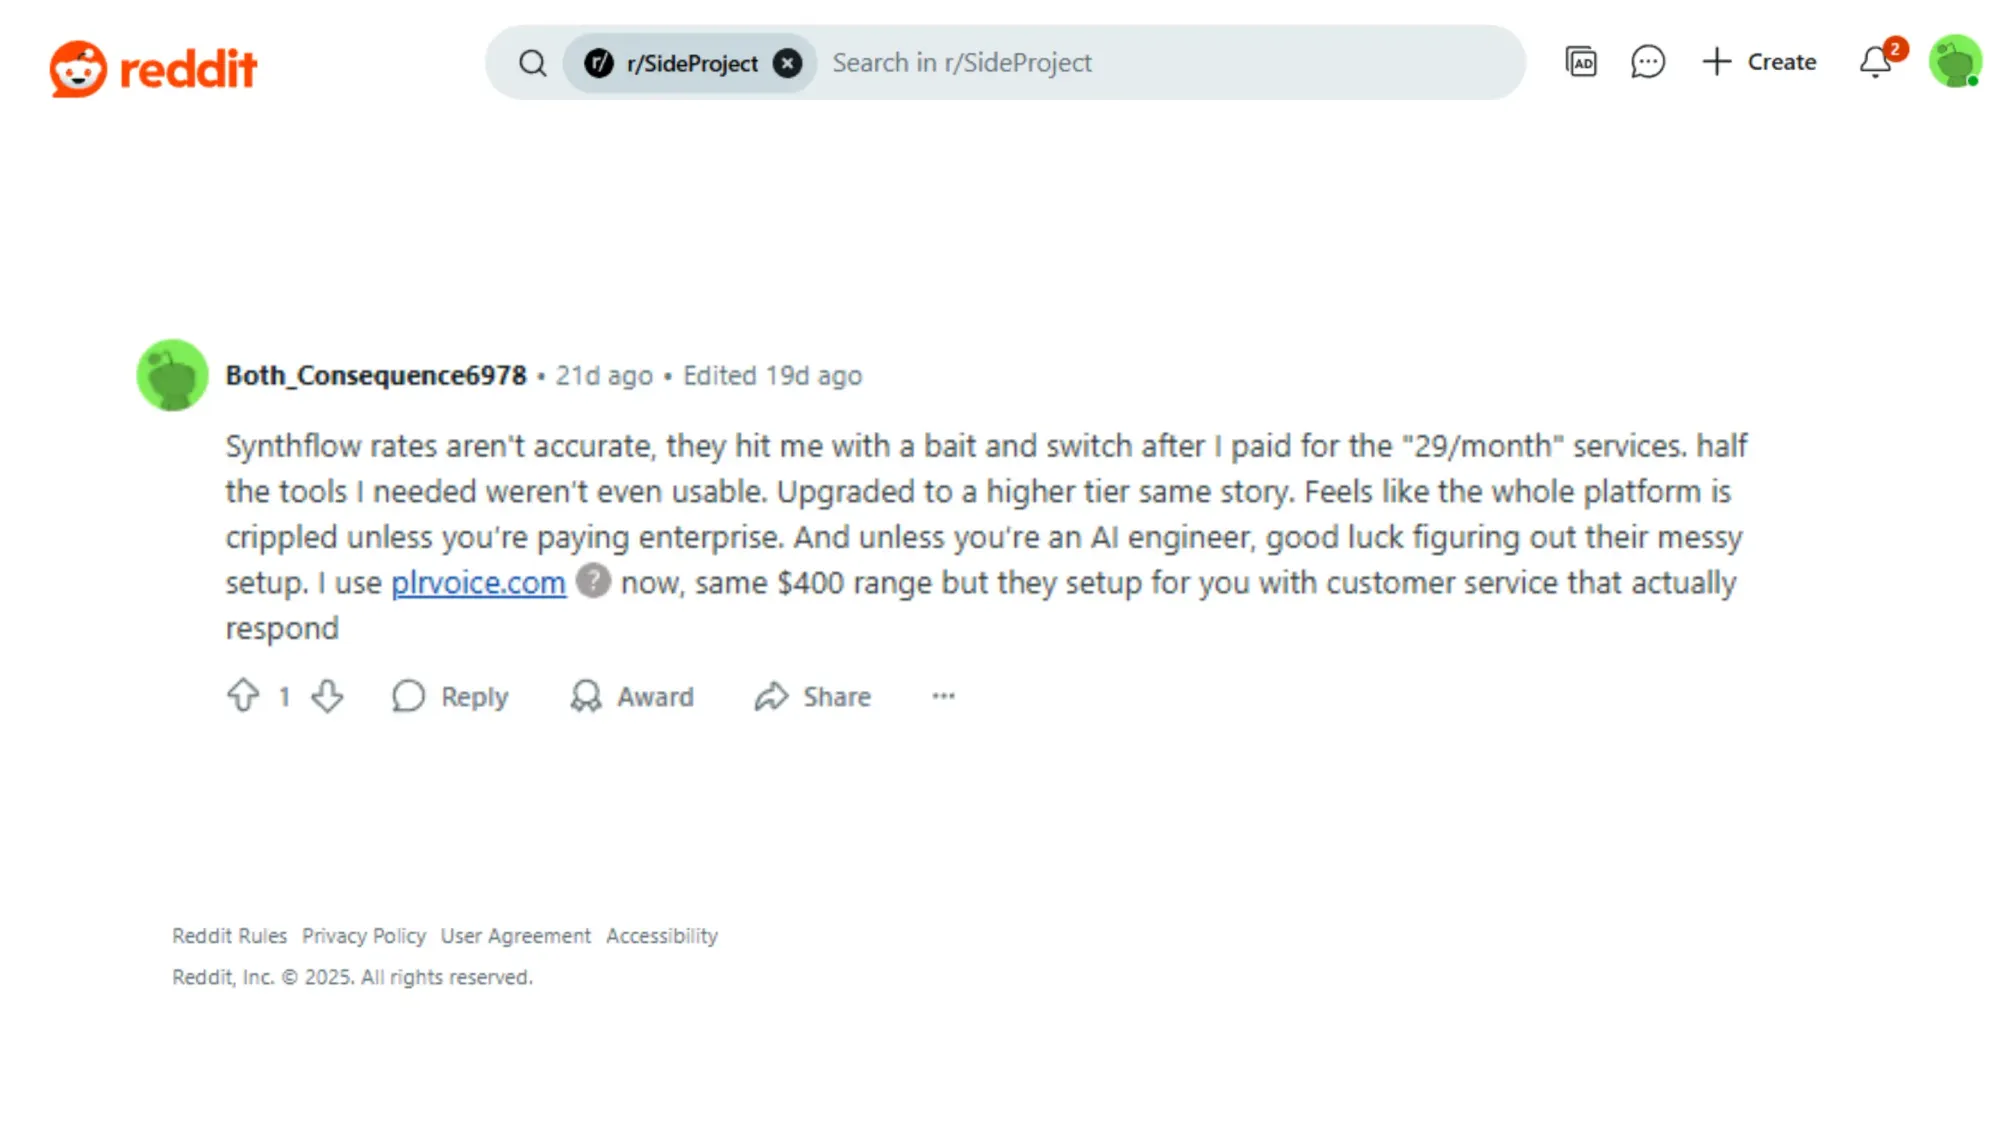Click the search magnifying glass icon
Screen dimensions: 2000x1125
pos(533,62)
